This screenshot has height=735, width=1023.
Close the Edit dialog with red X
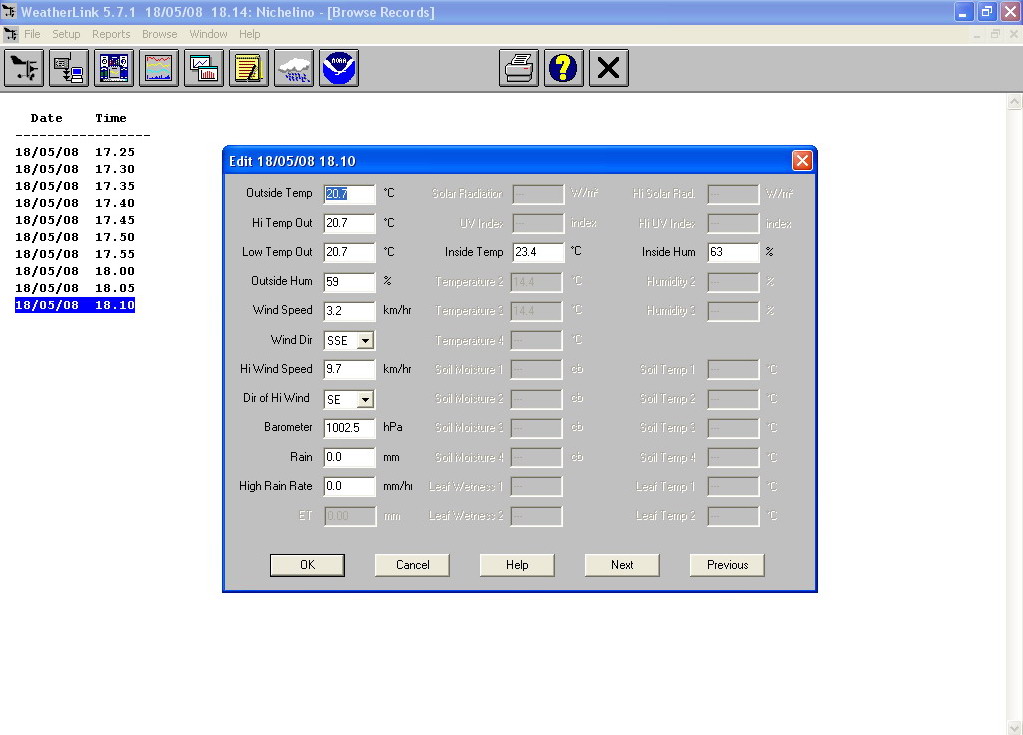802,160
